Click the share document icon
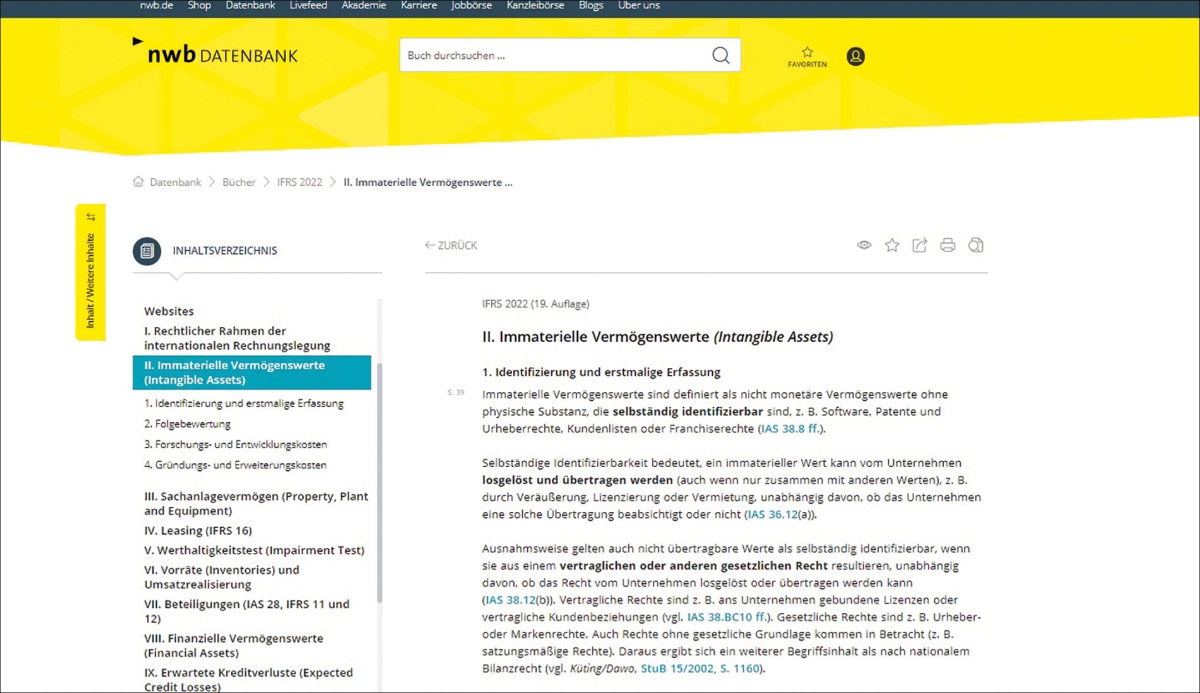Image resolution: width=1200 pixels, height=693 pixels. 919,246
